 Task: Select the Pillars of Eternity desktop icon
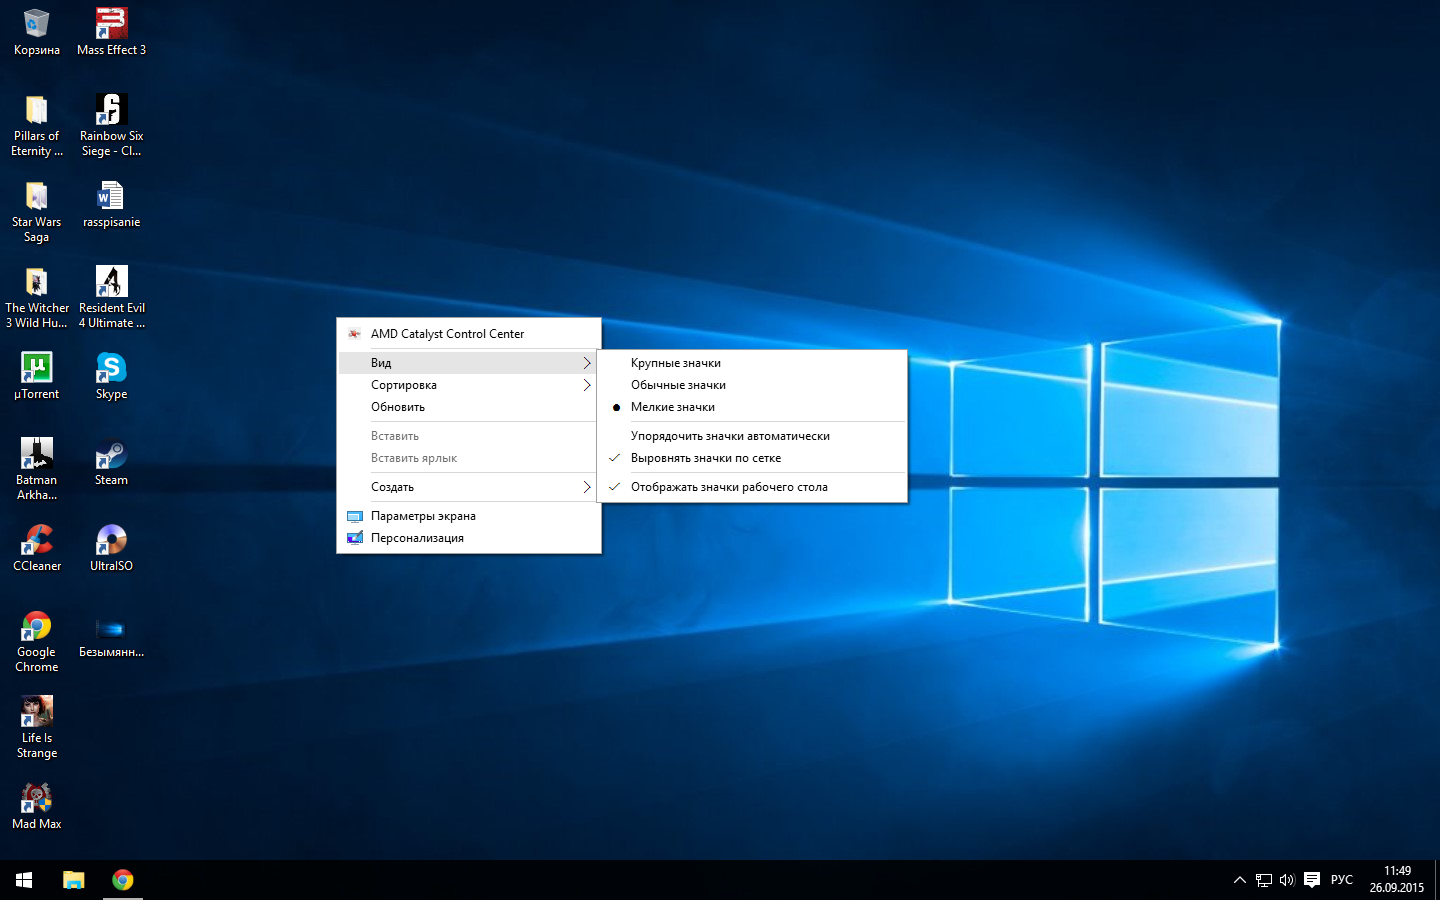(37, 126)
